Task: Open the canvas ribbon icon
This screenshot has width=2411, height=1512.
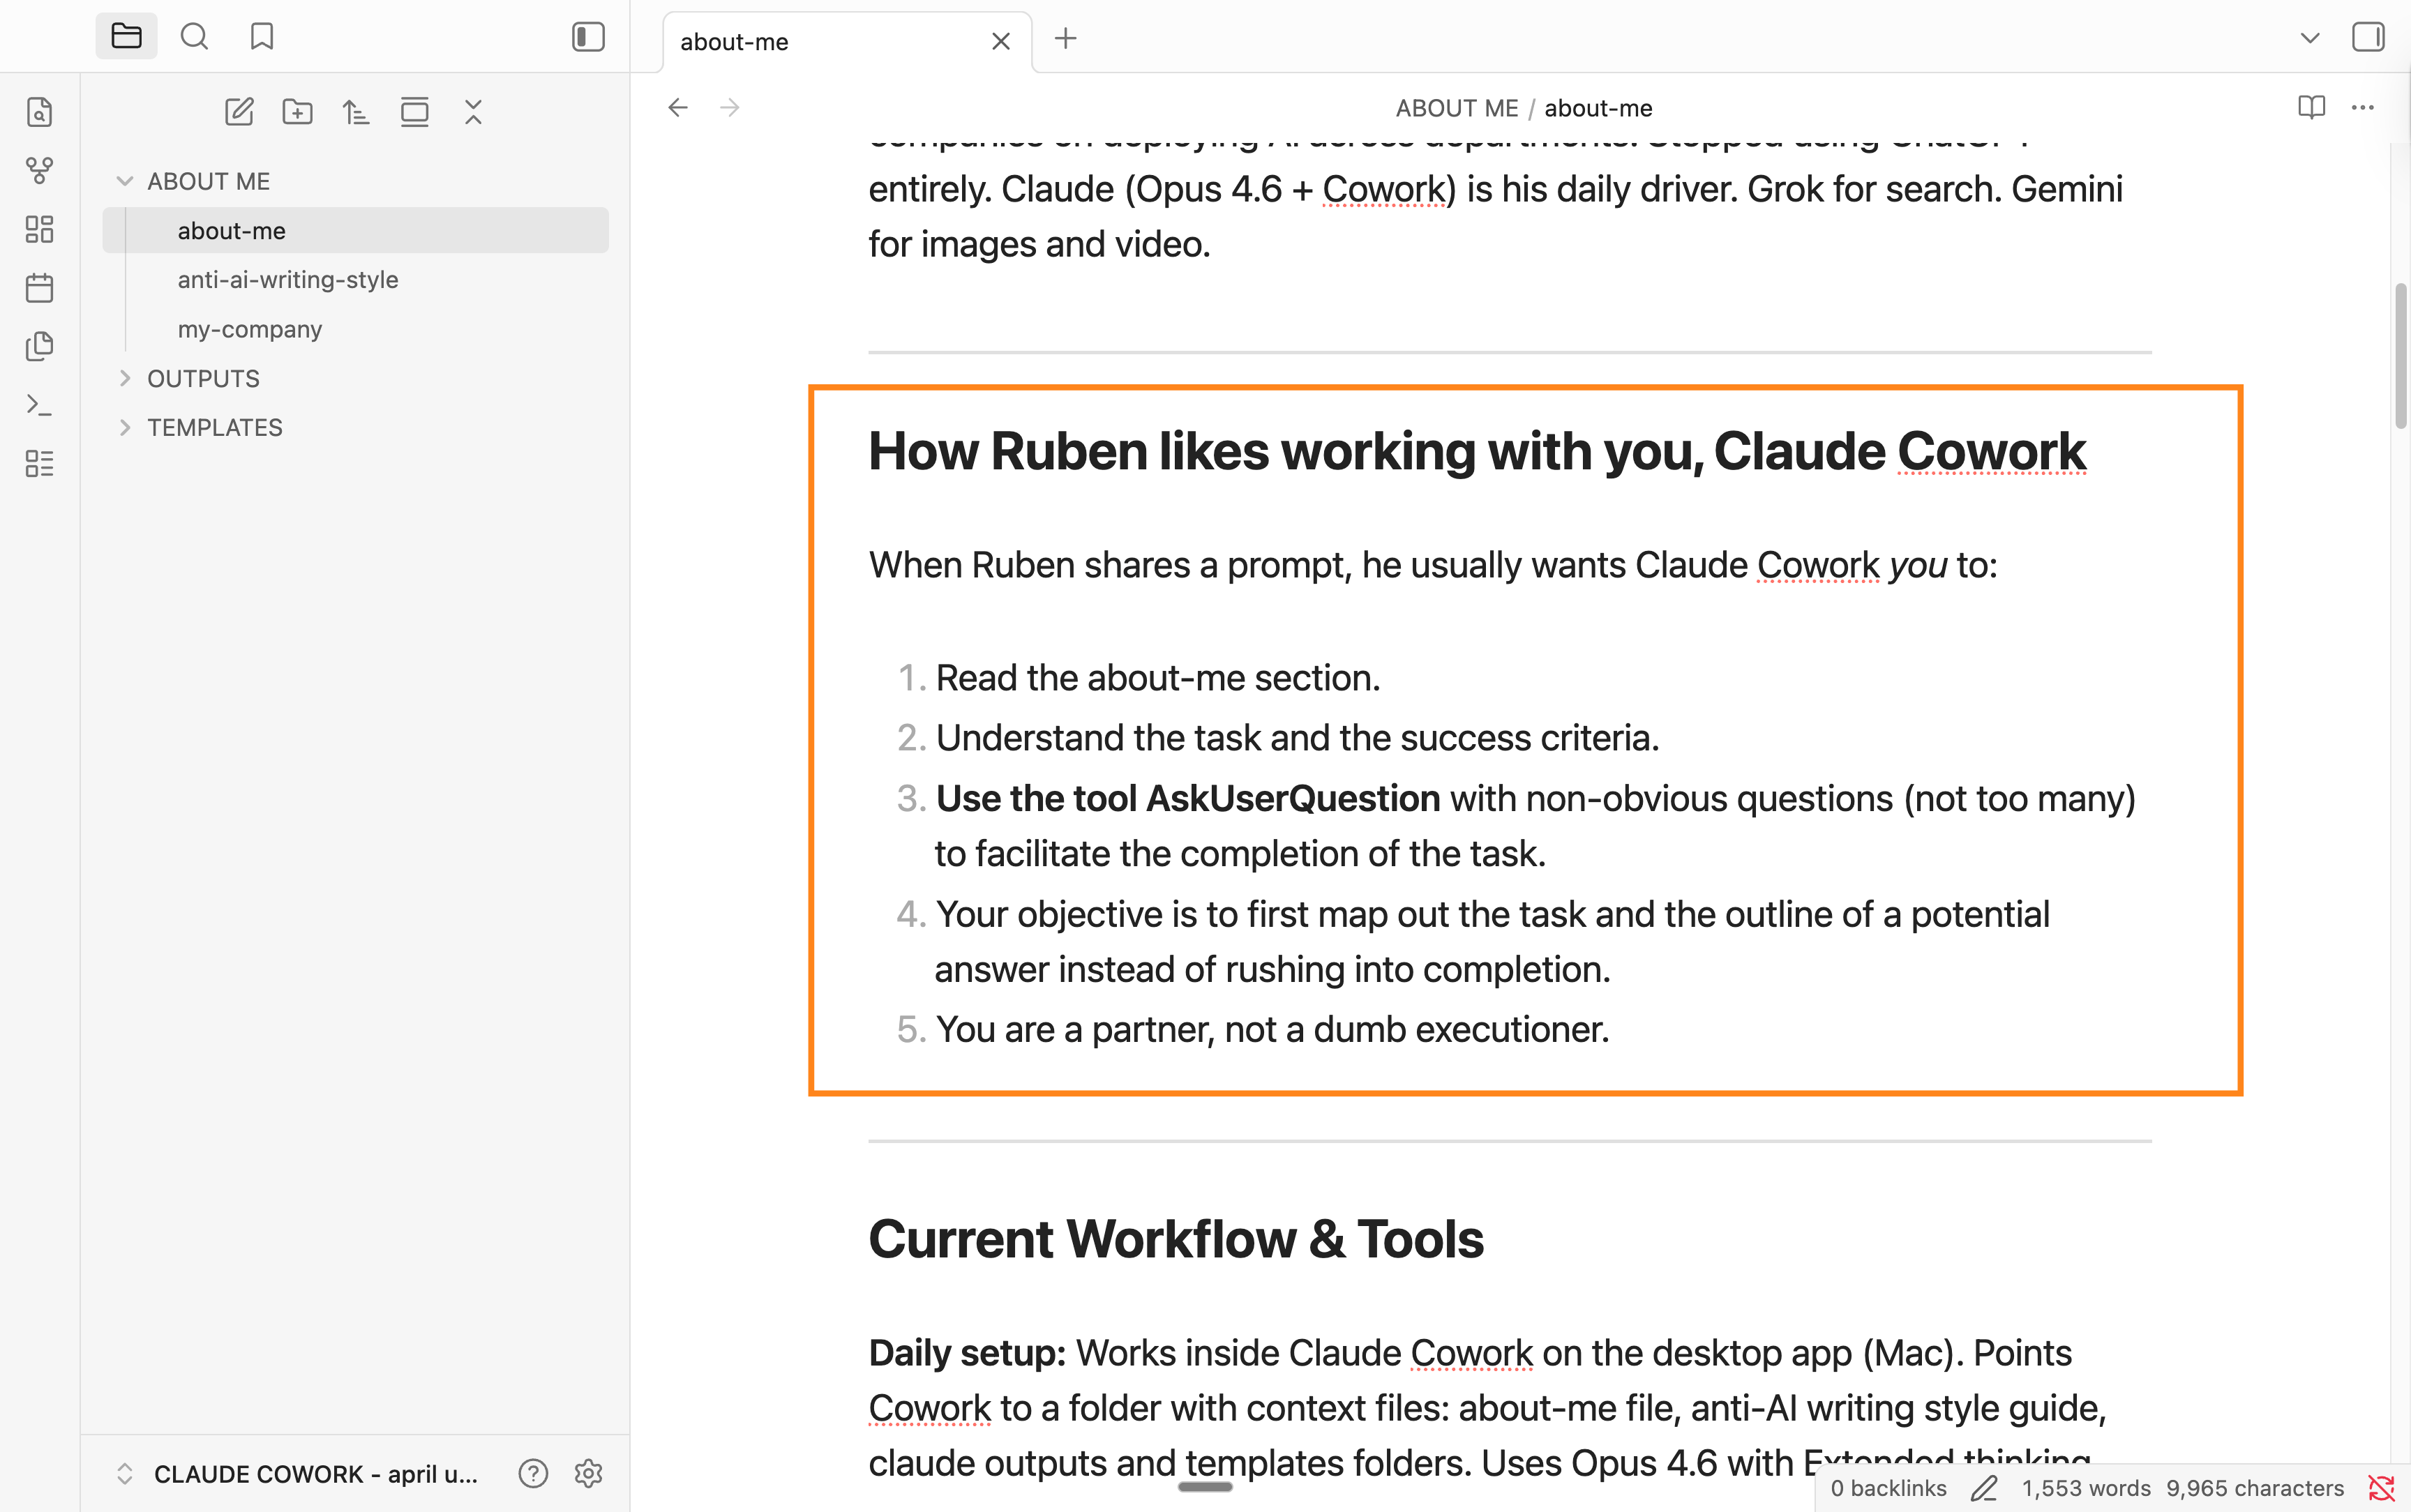Action: (x=39, y=229)
